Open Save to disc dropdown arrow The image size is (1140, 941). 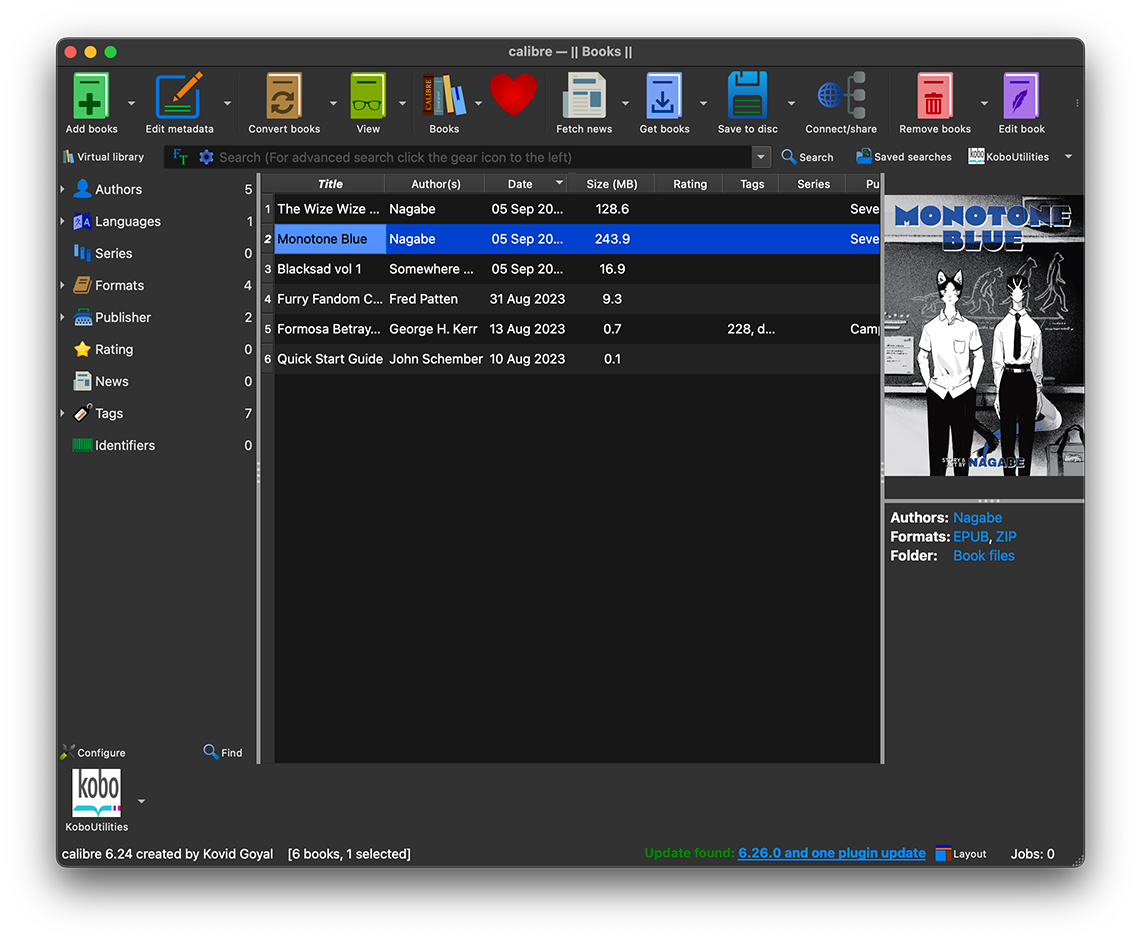[x=791, y=103]
